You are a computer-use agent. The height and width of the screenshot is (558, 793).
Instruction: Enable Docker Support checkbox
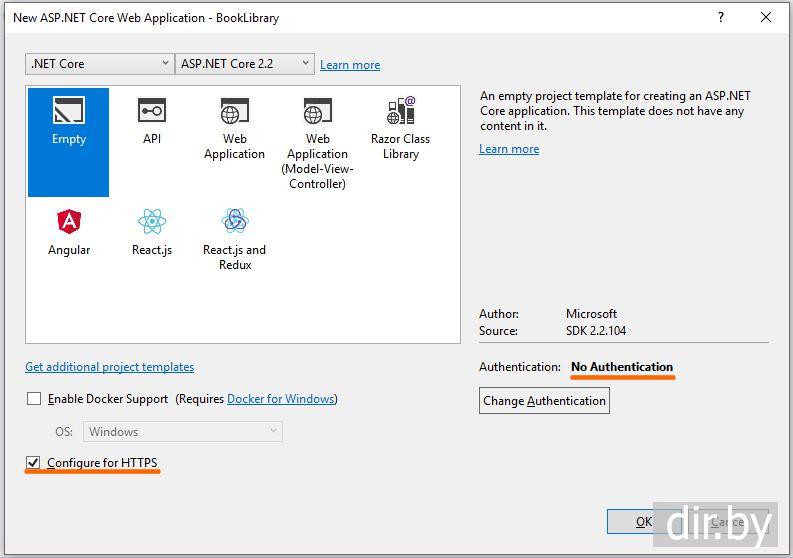click(34, 399)
